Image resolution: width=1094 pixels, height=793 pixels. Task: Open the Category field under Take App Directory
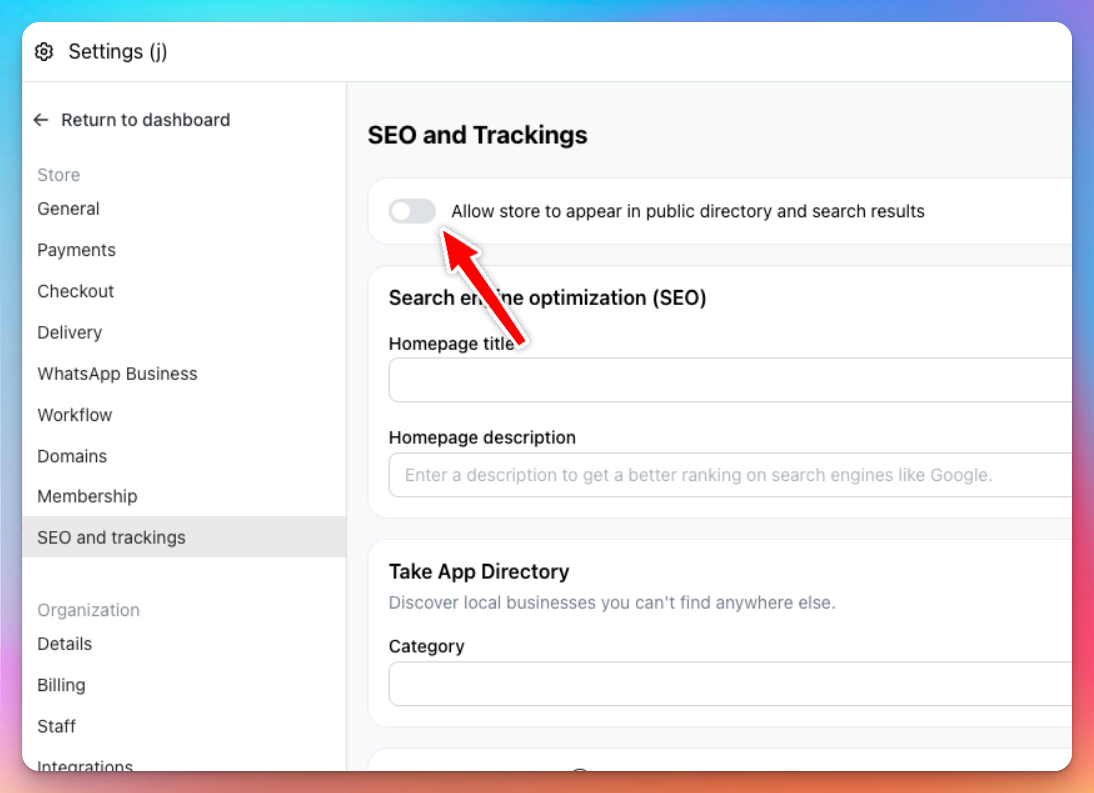pos(730,684)
